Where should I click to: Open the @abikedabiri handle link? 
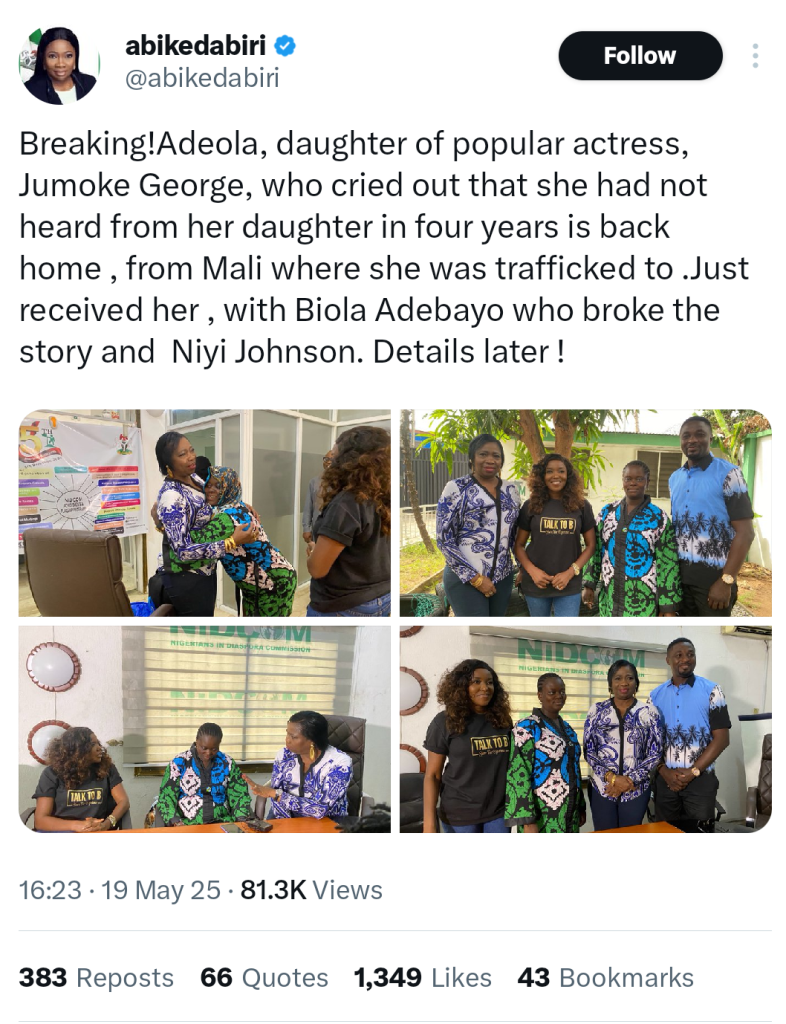201,79
